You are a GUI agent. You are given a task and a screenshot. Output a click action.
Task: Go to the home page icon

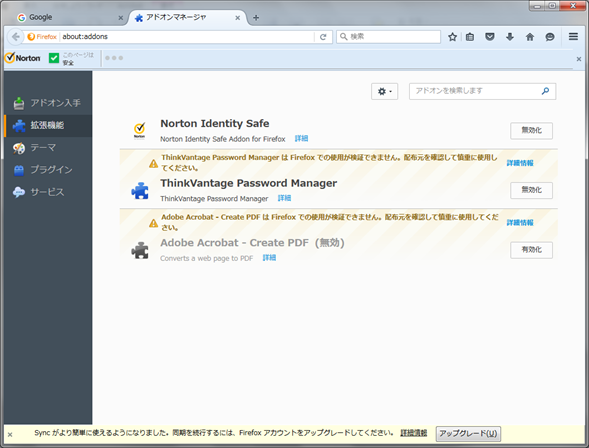point(530,37)
